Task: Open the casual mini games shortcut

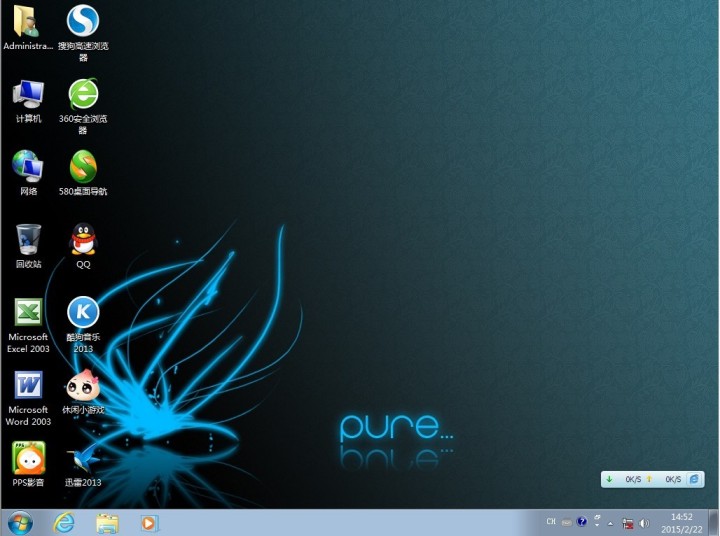Action: (x=83, y=386)
